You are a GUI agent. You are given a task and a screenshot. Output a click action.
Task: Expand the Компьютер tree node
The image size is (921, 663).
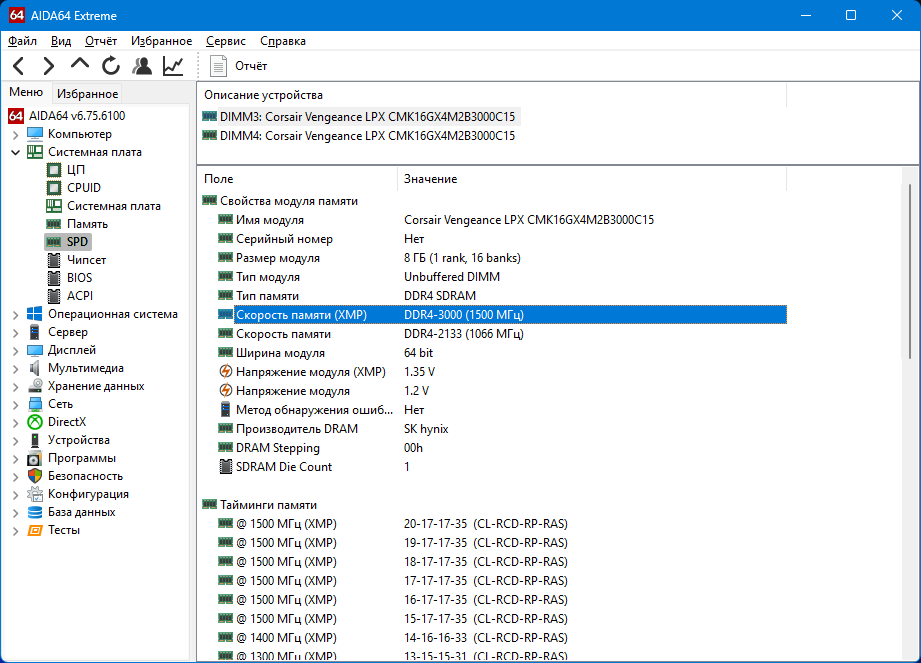(x=15, y=134)
